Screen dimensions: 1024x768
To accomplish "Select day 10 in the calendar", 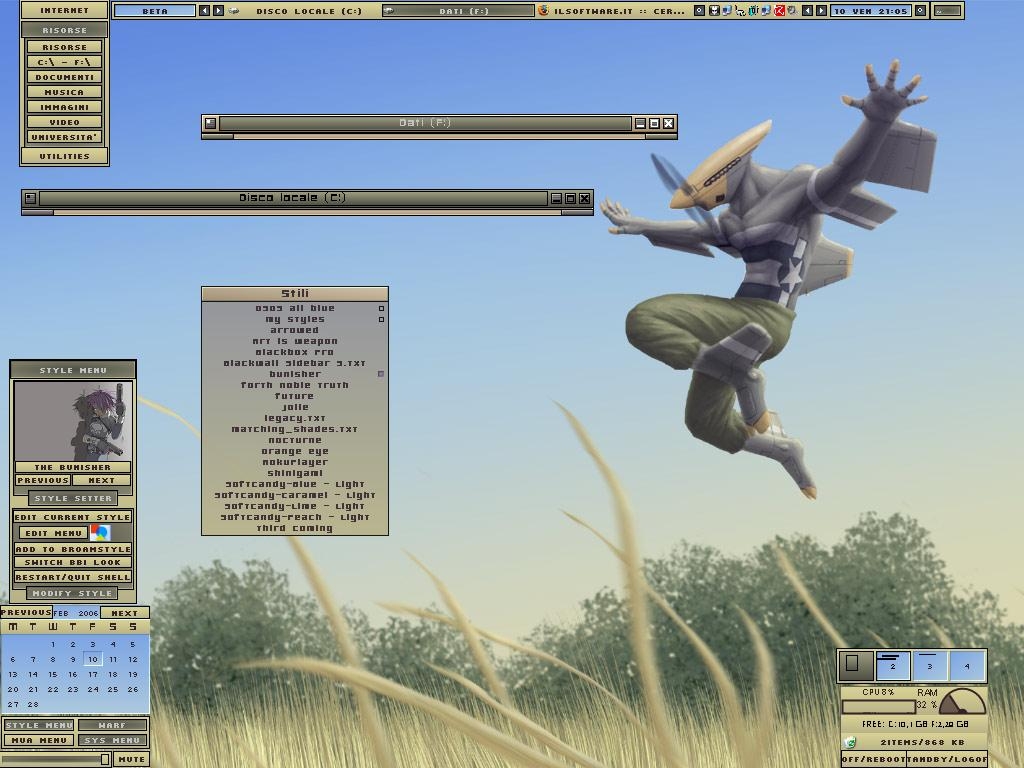I will 93,659.
